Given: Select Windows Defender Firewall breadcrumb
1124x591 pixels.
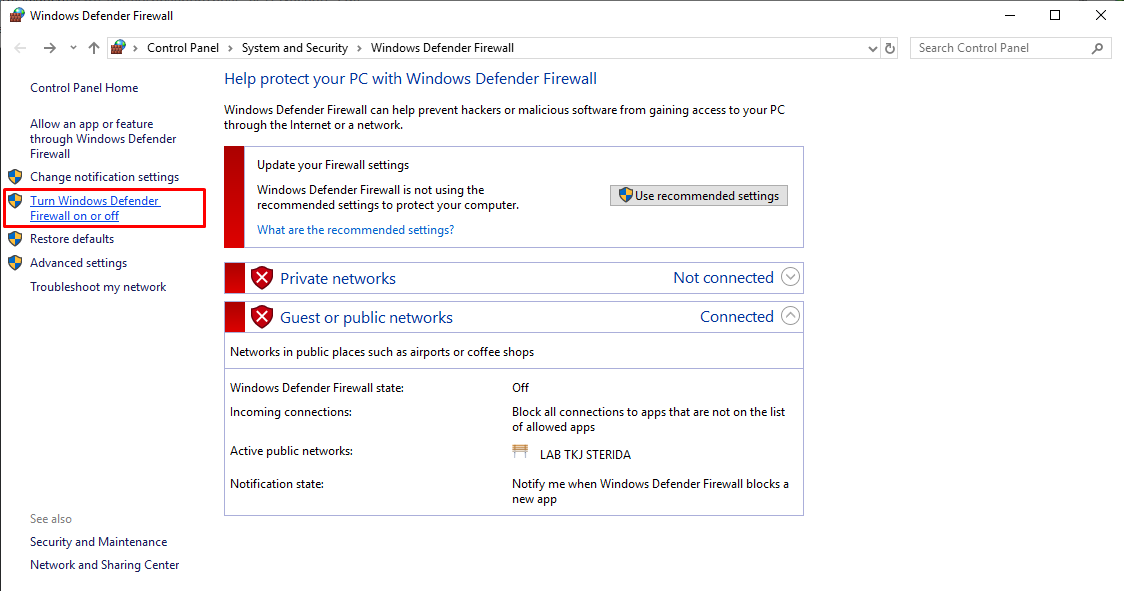Looking at the screenshot, I should [442, 48].
